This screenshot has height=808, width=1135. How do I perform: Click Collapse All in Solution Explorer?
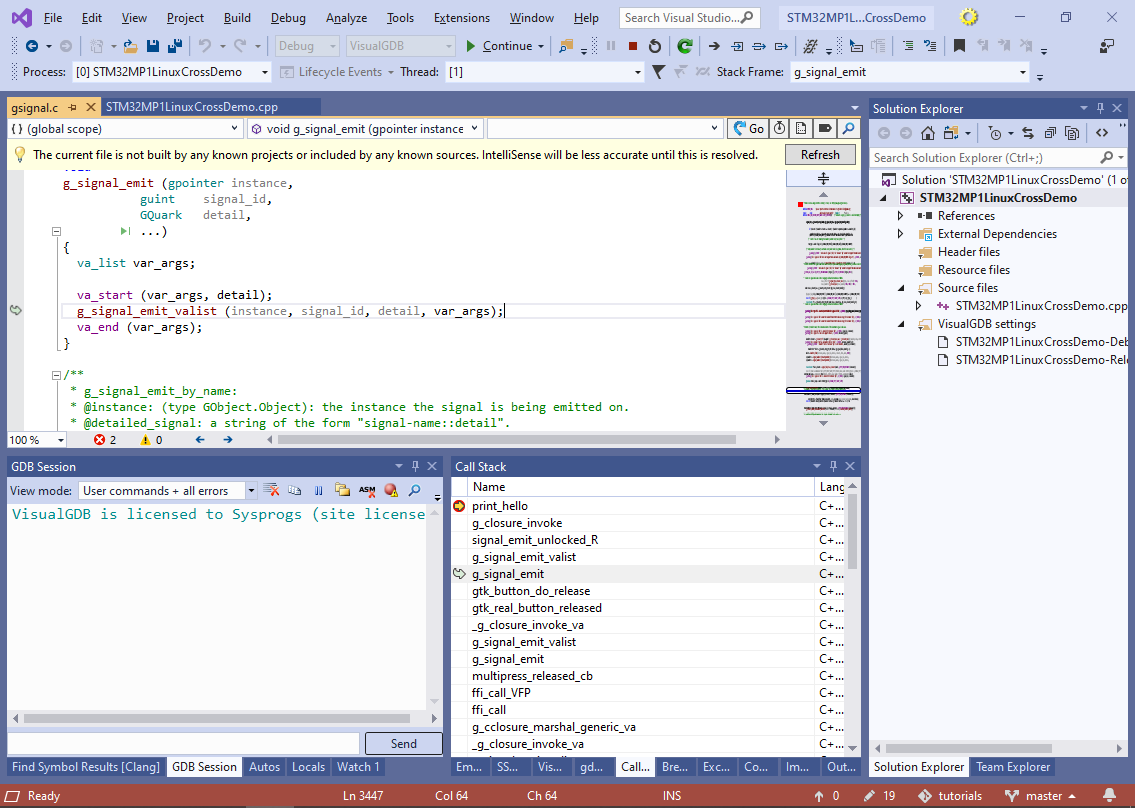point(1050,132)
